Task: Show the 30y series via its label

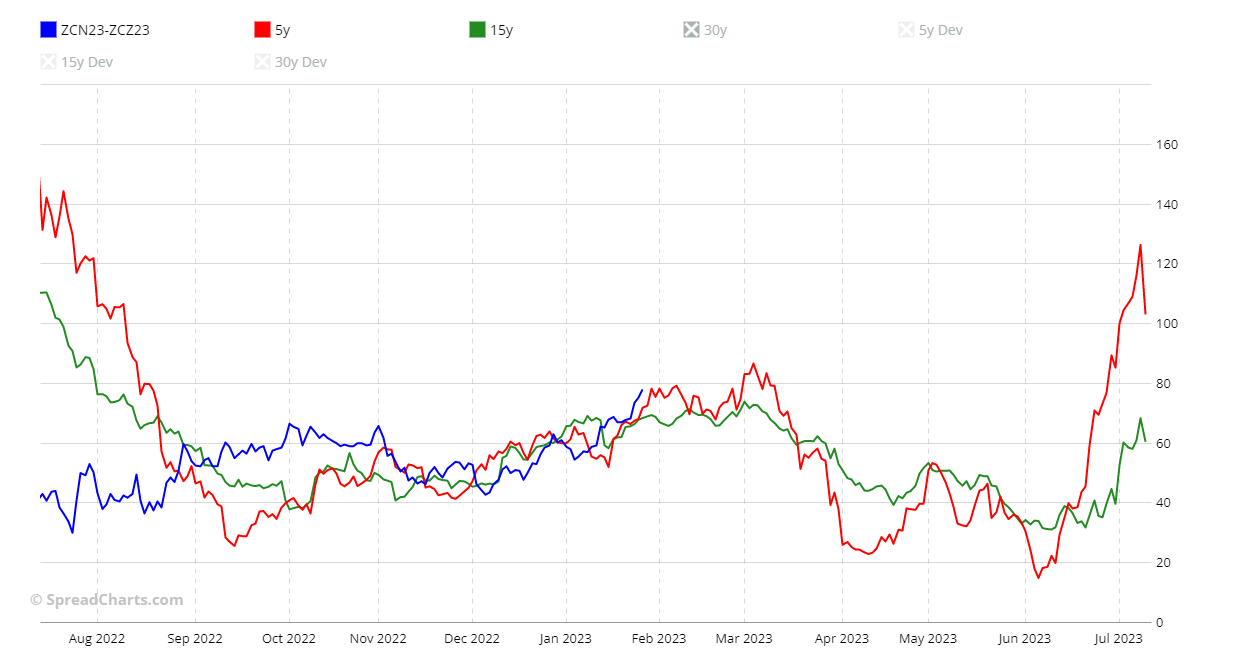Action: point(715,30)
